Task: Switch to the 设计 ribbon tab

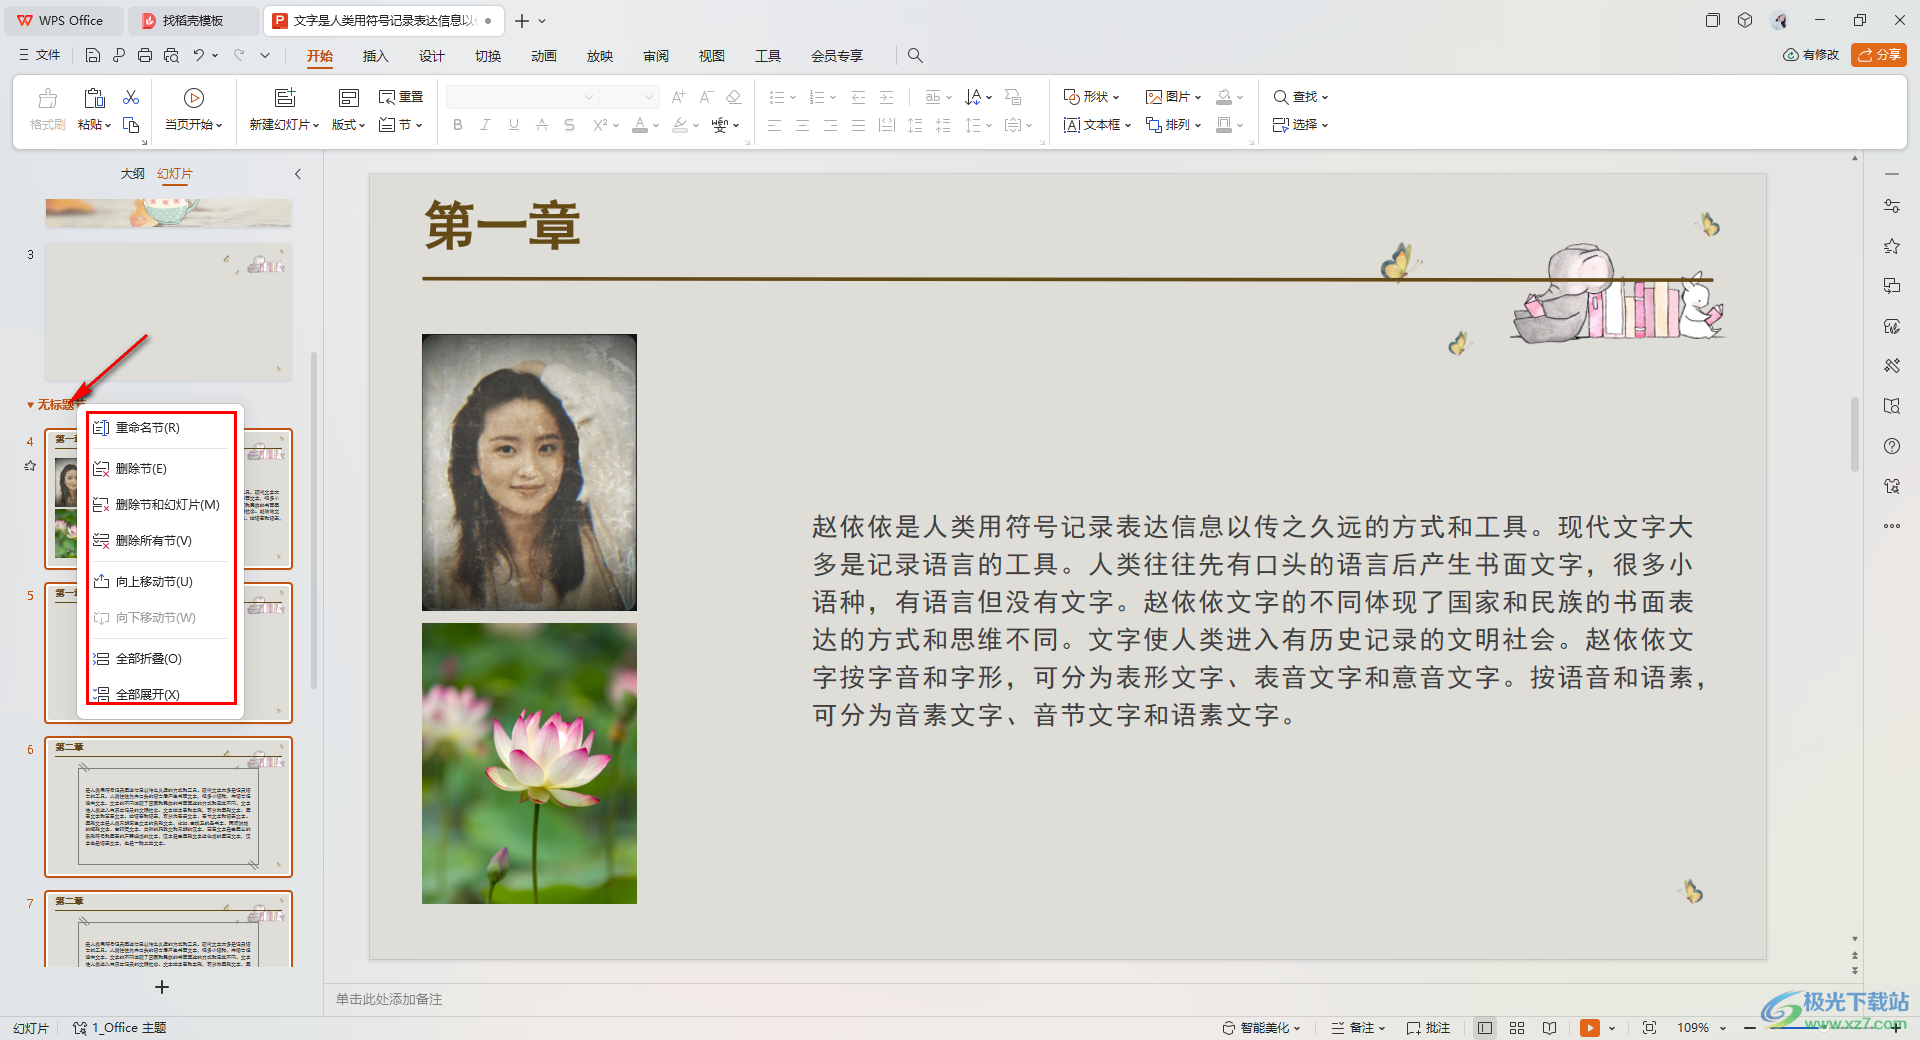Action: point(431,56)
